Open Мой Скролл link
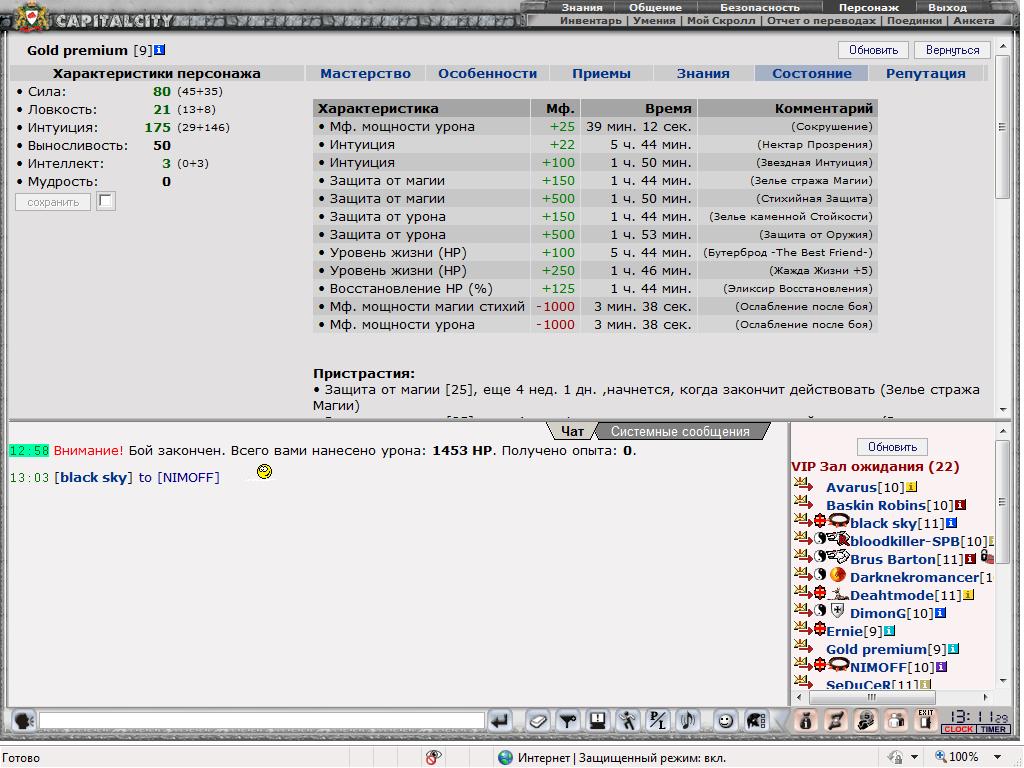Viewport: 1024px width, 768px height. click(721, 20)
